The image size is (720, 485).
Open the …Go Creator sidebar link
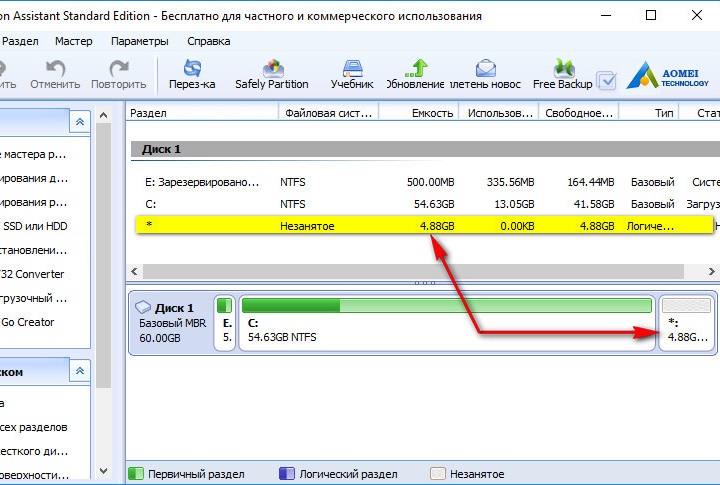pos(28,322)
